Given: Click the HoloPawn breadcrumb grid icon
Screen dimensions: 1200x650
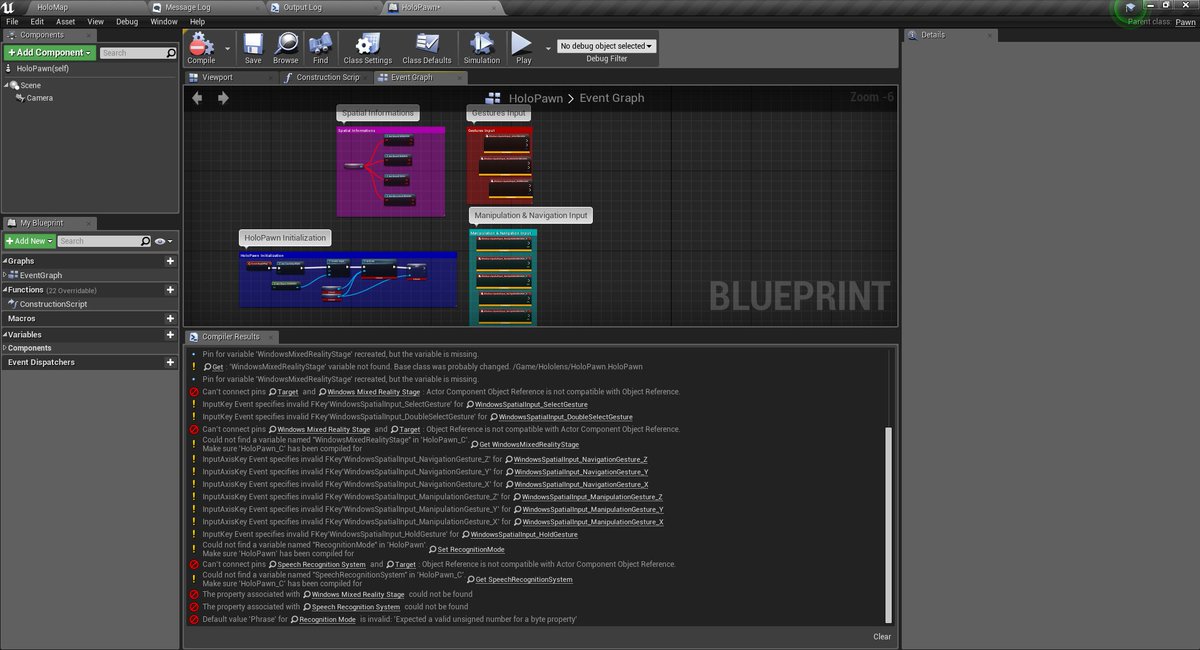Looking at the screenshot, I should tap(492, 98).
